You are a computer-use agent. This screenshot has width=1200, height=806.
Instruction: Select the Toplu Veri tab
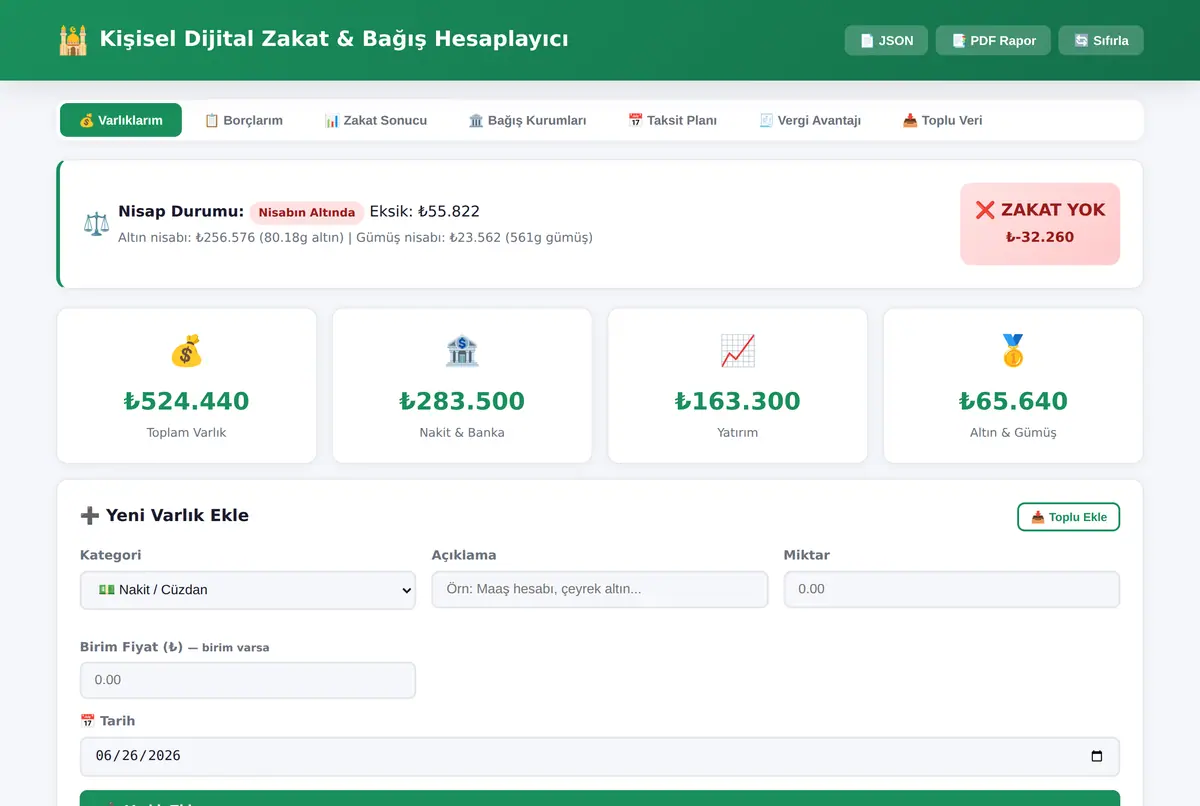click(942, 120)
